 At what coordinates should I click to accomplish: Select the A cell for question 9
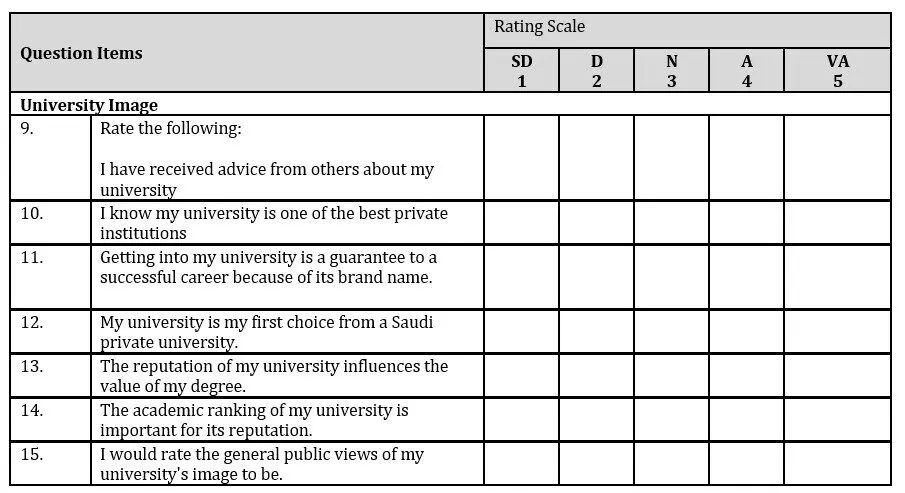746,158
